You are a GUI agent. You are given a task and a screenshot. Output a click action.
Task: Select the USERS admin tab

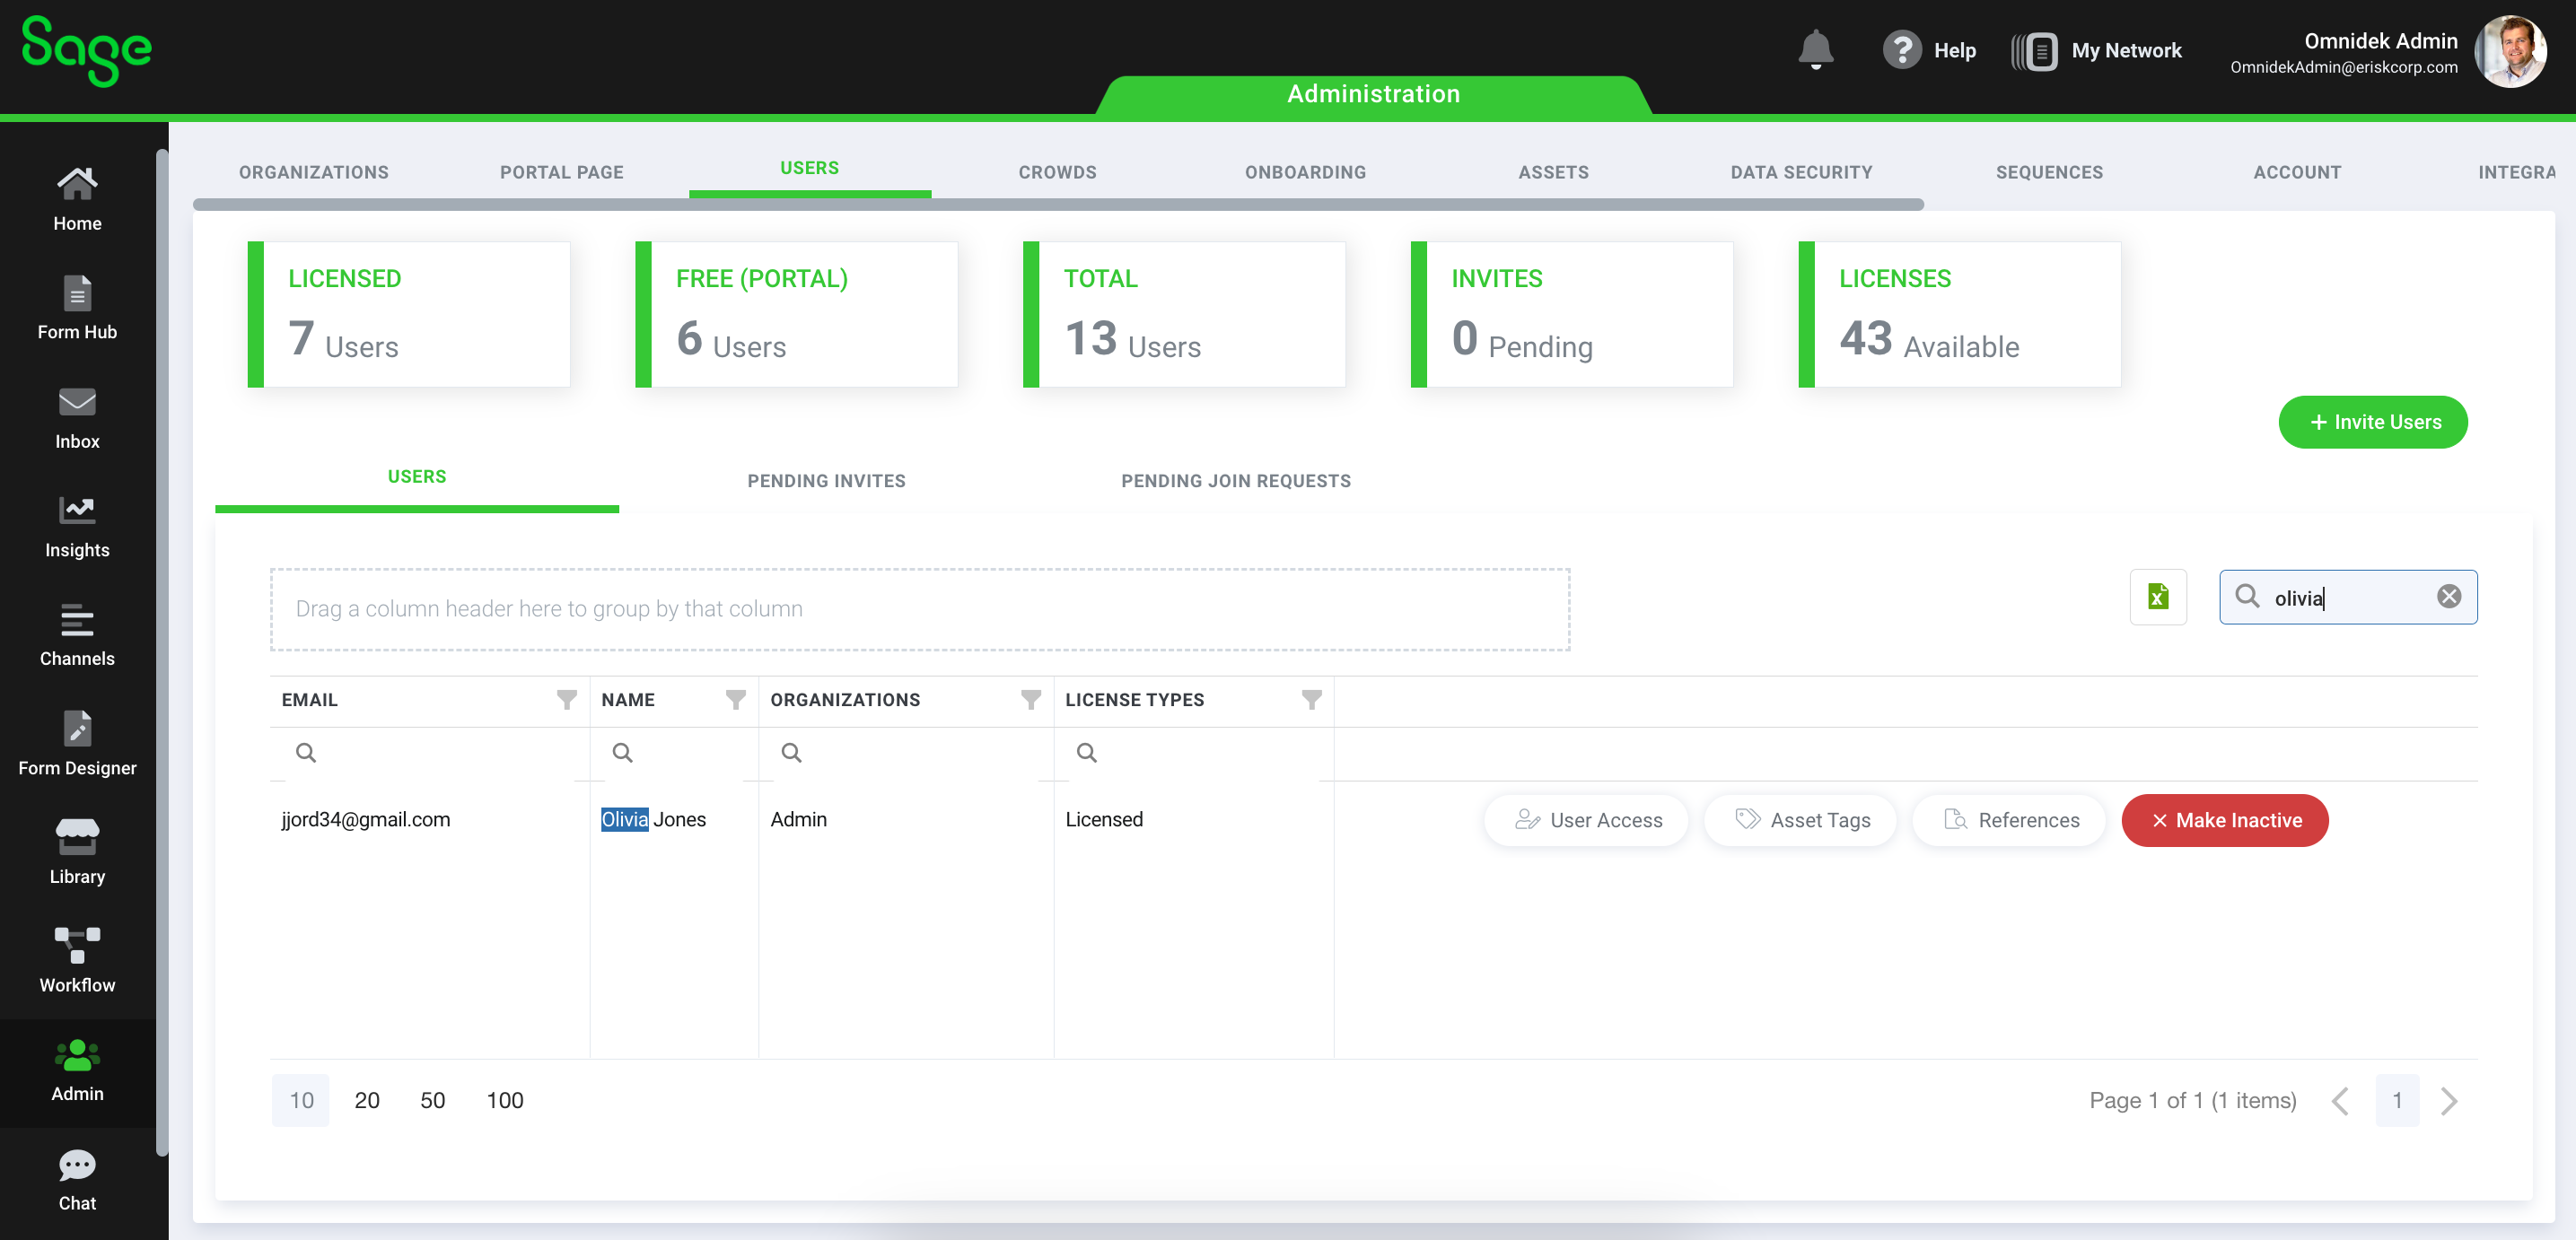tap(809, 168)
